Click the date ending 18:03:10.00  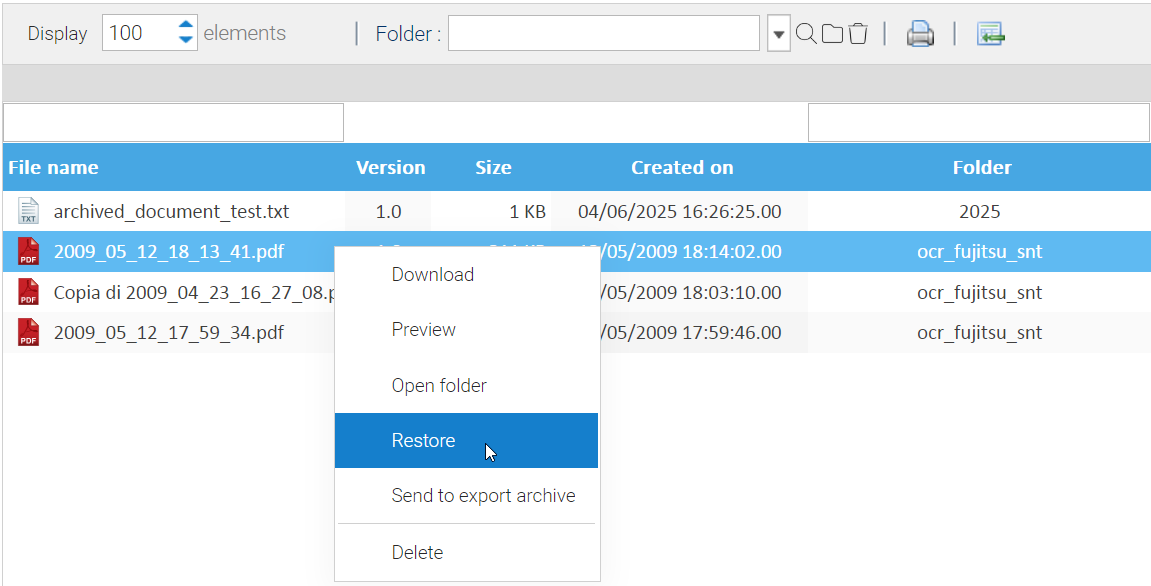[x=691, y=292]
